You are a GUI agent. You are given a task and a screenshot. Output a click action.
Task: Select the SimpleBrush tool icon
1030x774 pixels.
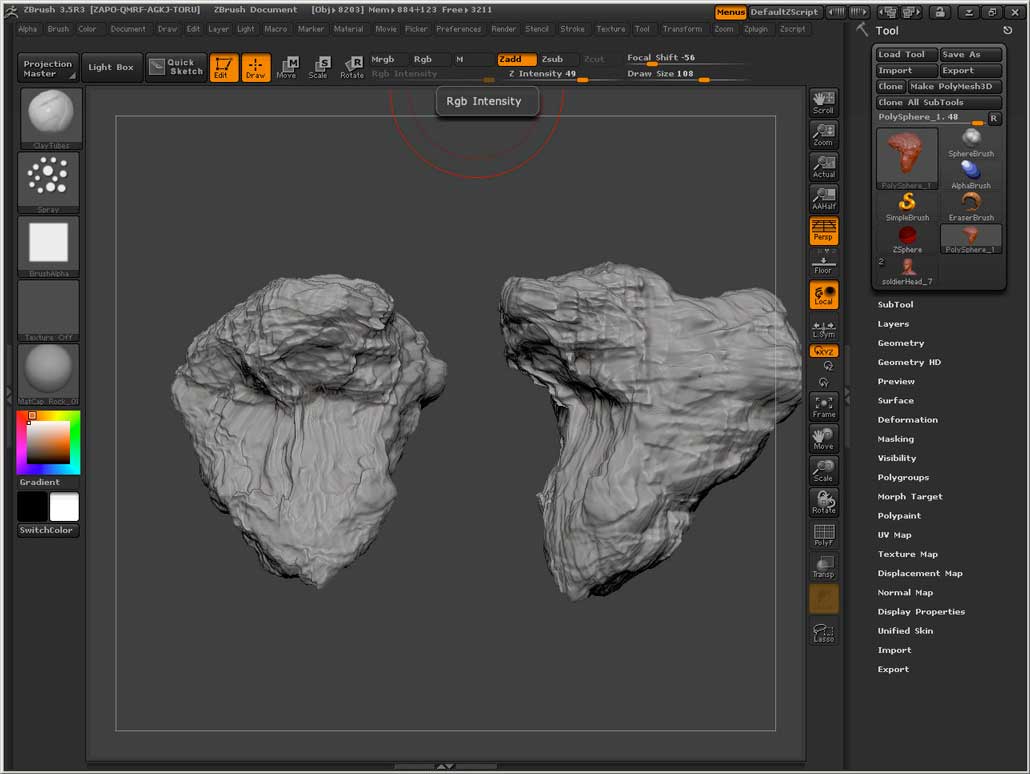pos(907,205)
